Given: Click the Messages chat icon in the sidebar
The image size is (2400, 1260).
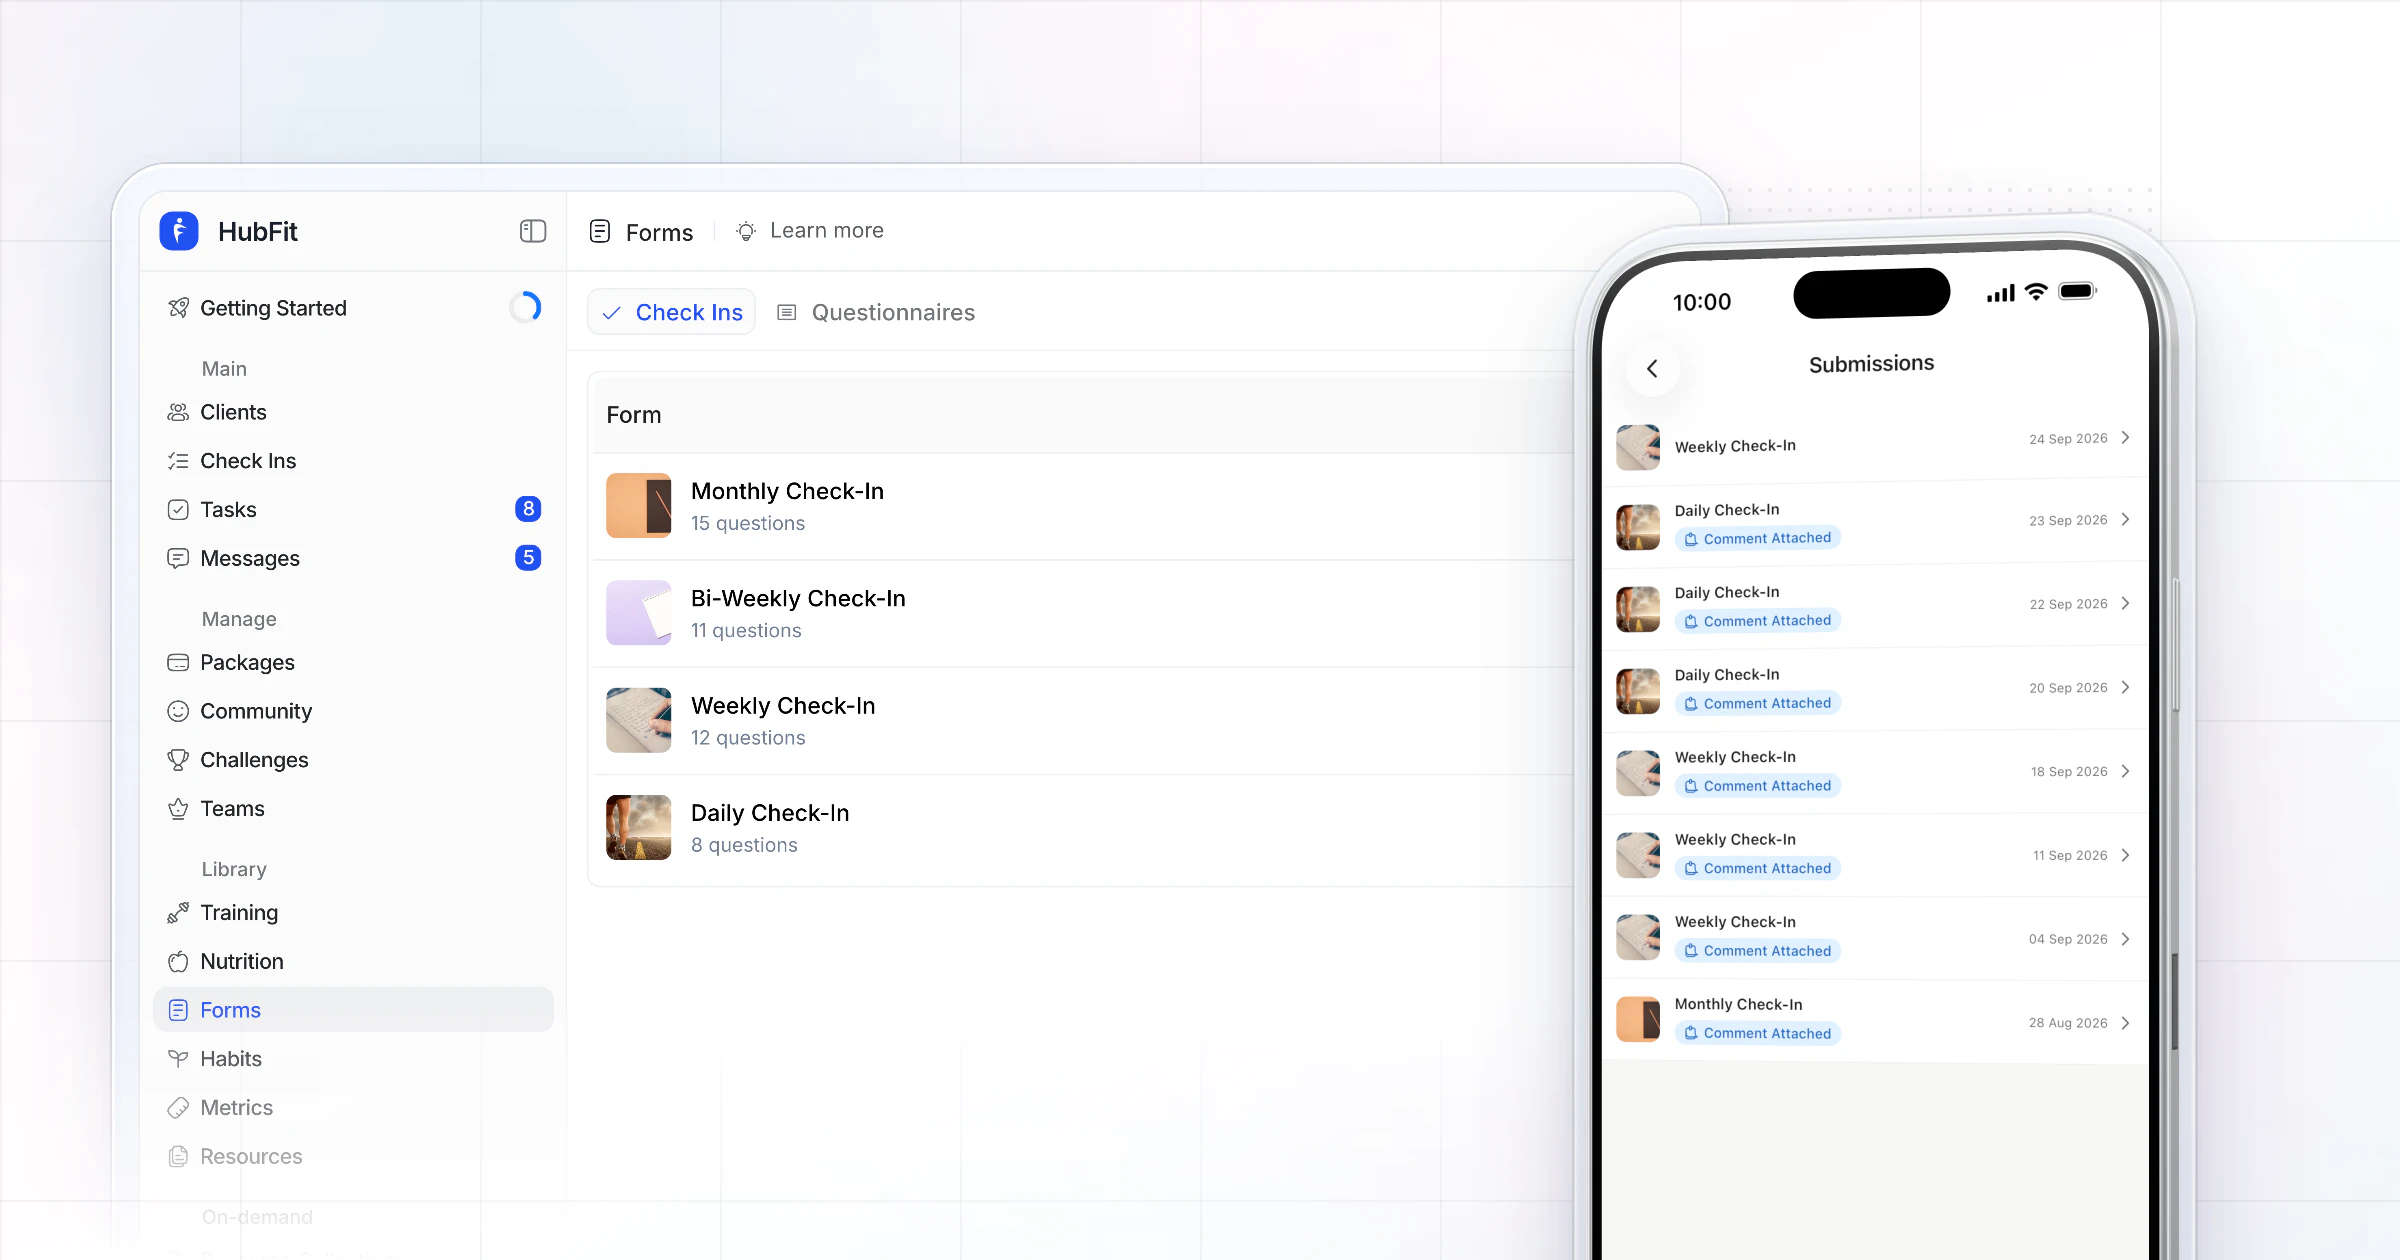Looking at the screenshot, I should 178,558.
